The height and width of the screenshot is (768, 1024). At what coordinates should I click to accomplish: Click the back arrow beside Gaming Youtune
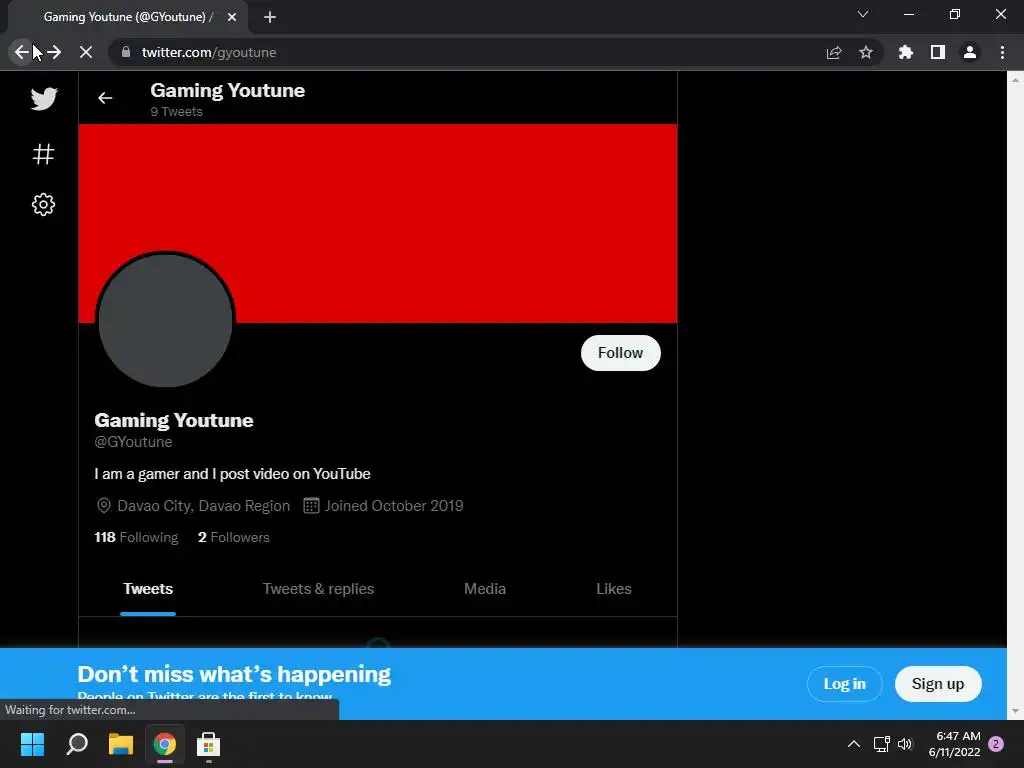pyautogui.click(x=105, y=98)
